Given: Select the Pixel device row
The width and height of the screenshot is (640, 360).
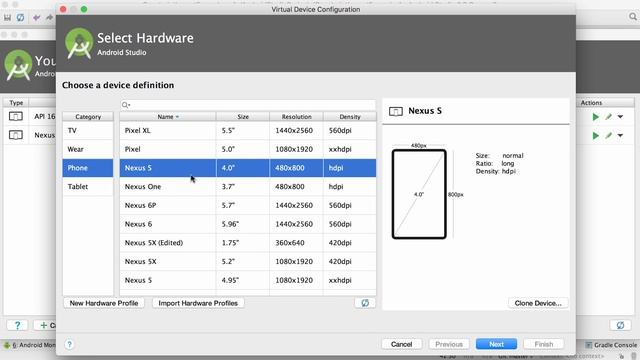Looking at the screenshot, I should point(248,149).
